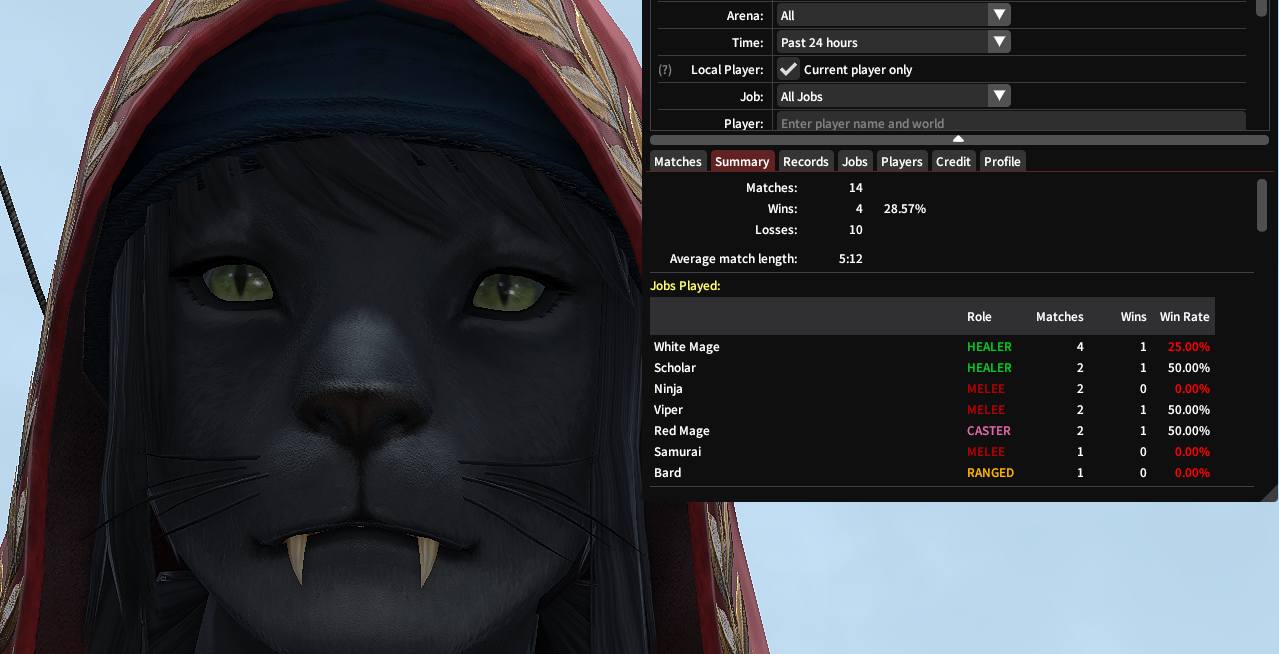Open the Players tab
1279x654 pixels.
point(902,161)
